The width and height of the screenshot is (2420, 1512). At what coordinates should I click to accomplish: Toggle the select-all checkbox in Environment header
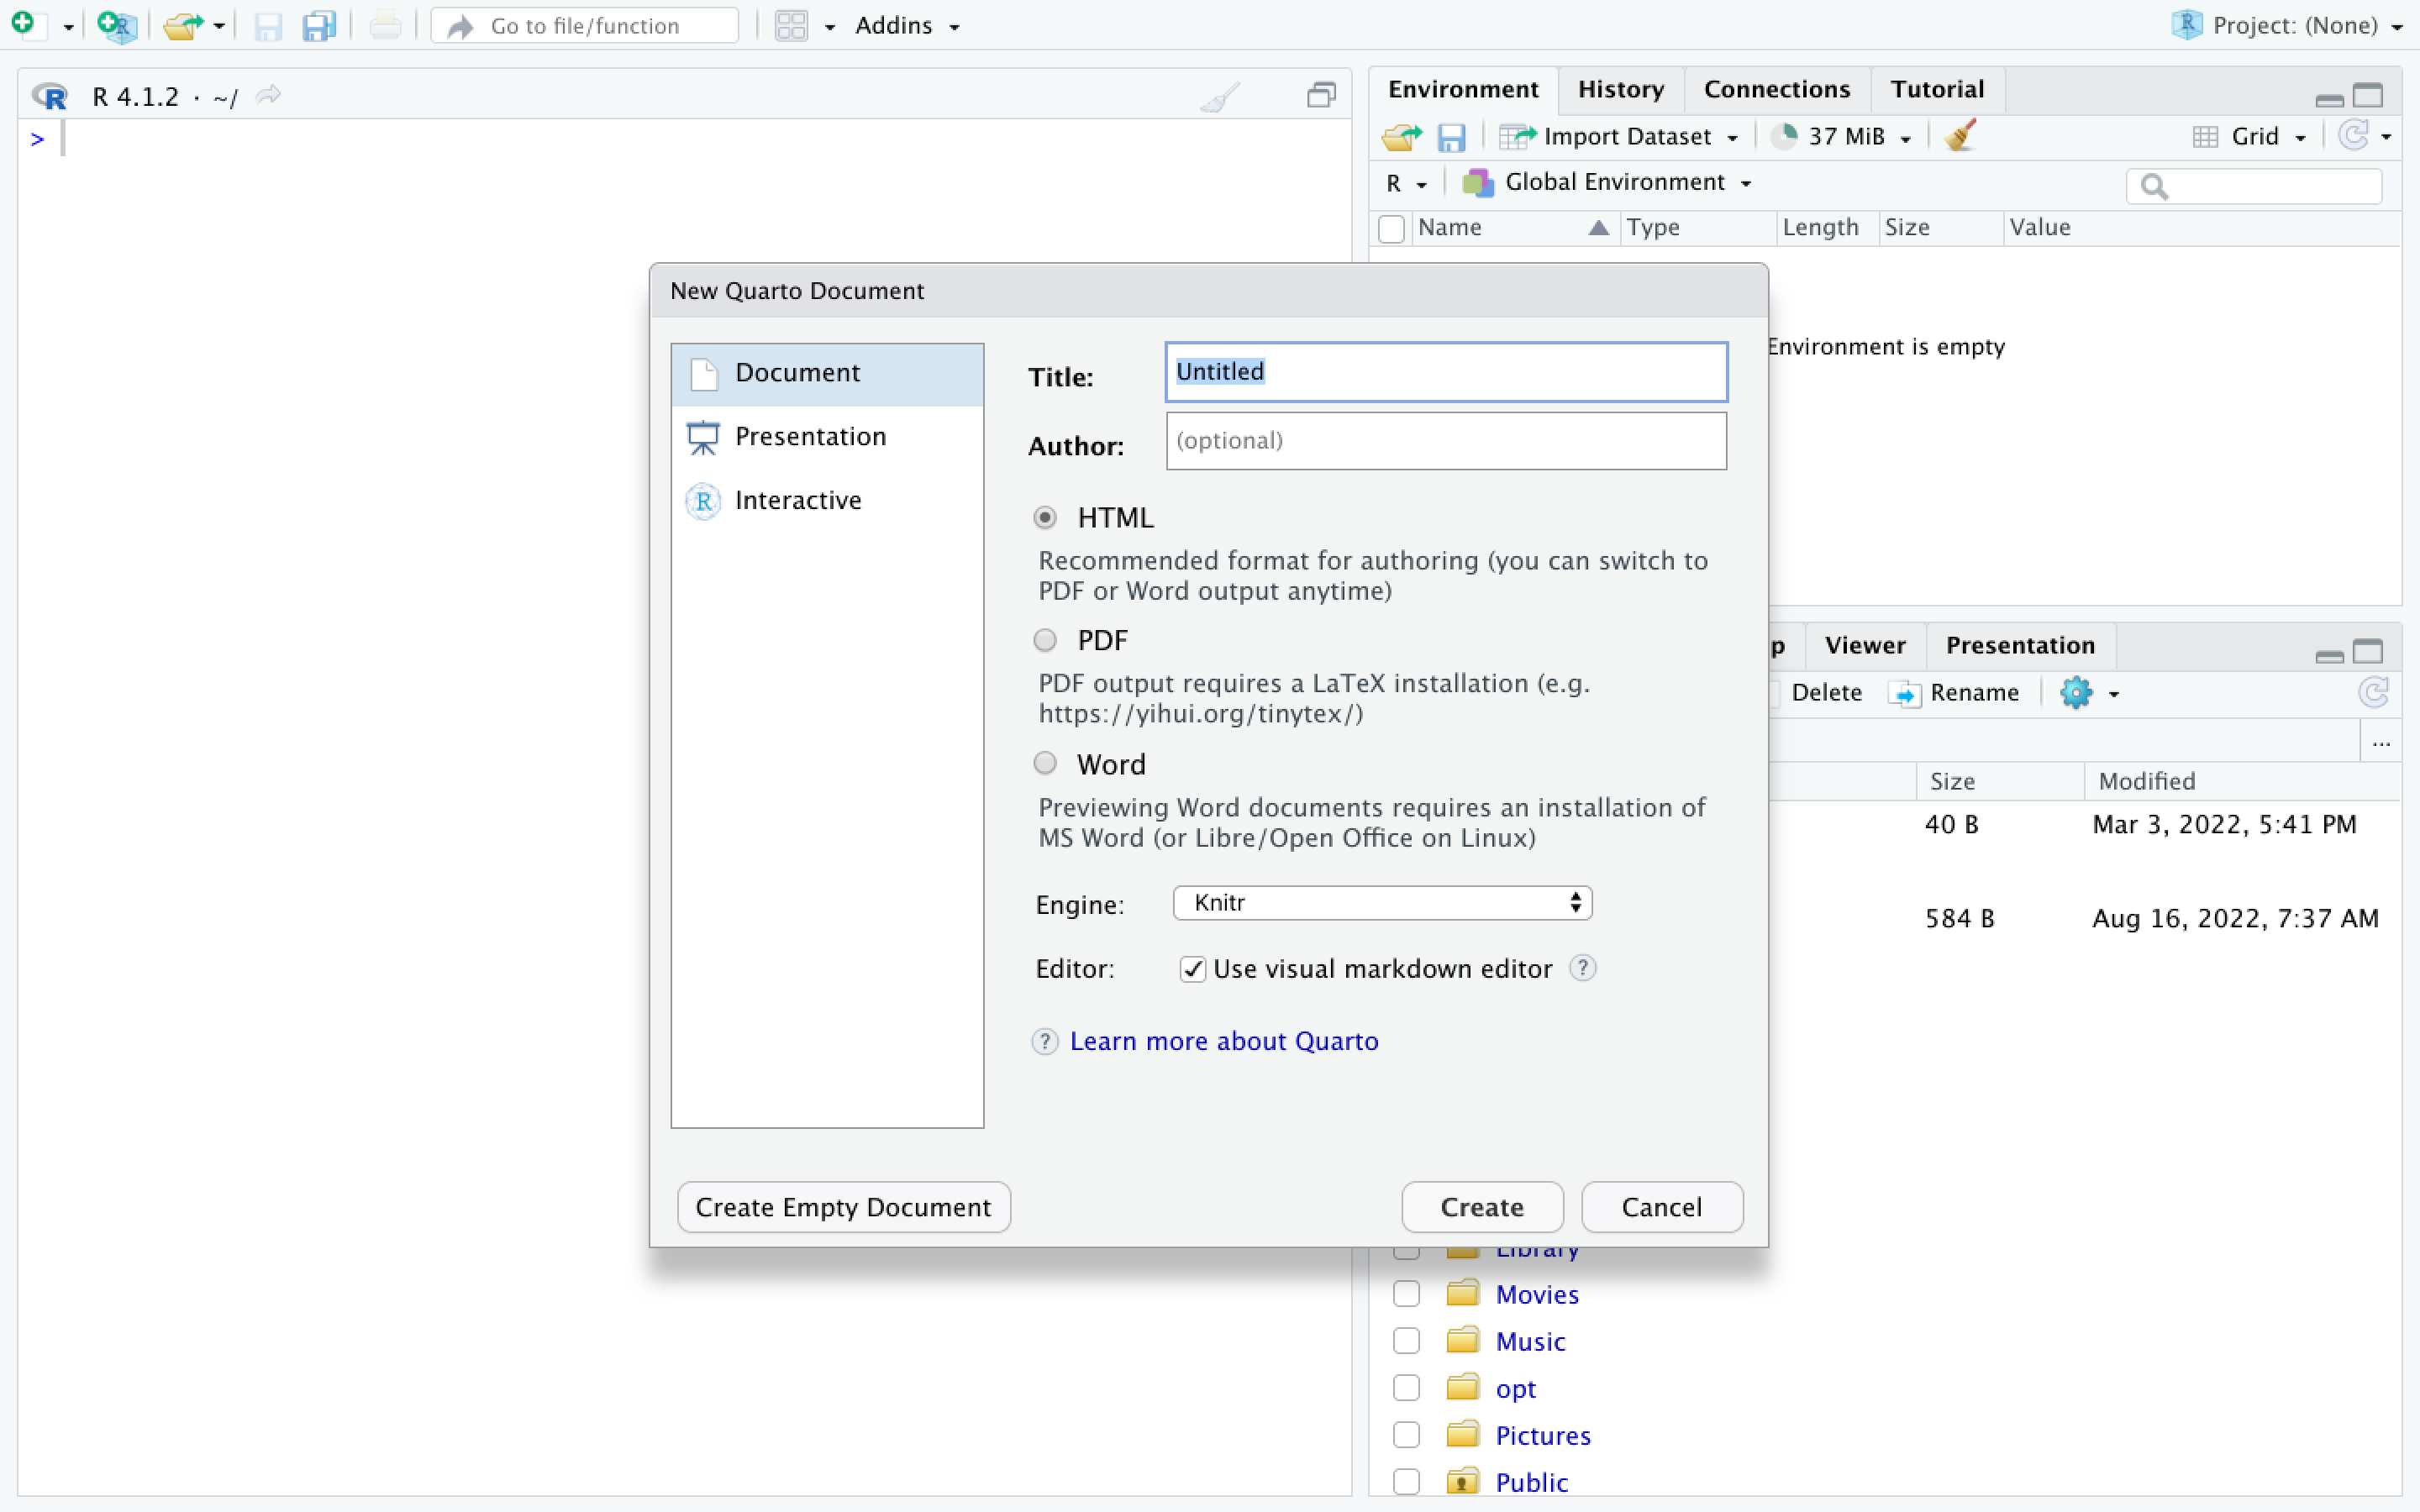1391,228
